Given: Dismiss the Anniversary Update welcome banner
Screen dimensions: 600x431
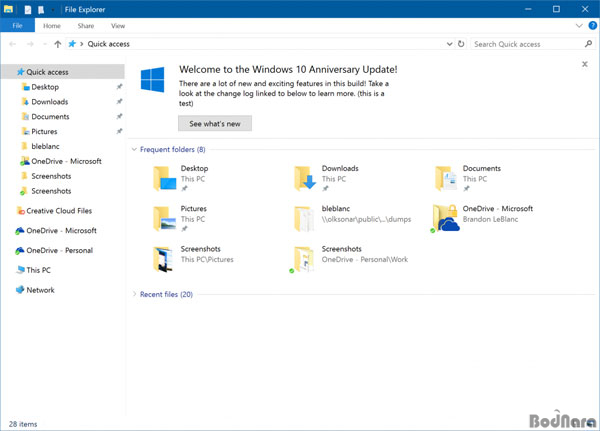Looking at the screenshot, I should 585,64.
